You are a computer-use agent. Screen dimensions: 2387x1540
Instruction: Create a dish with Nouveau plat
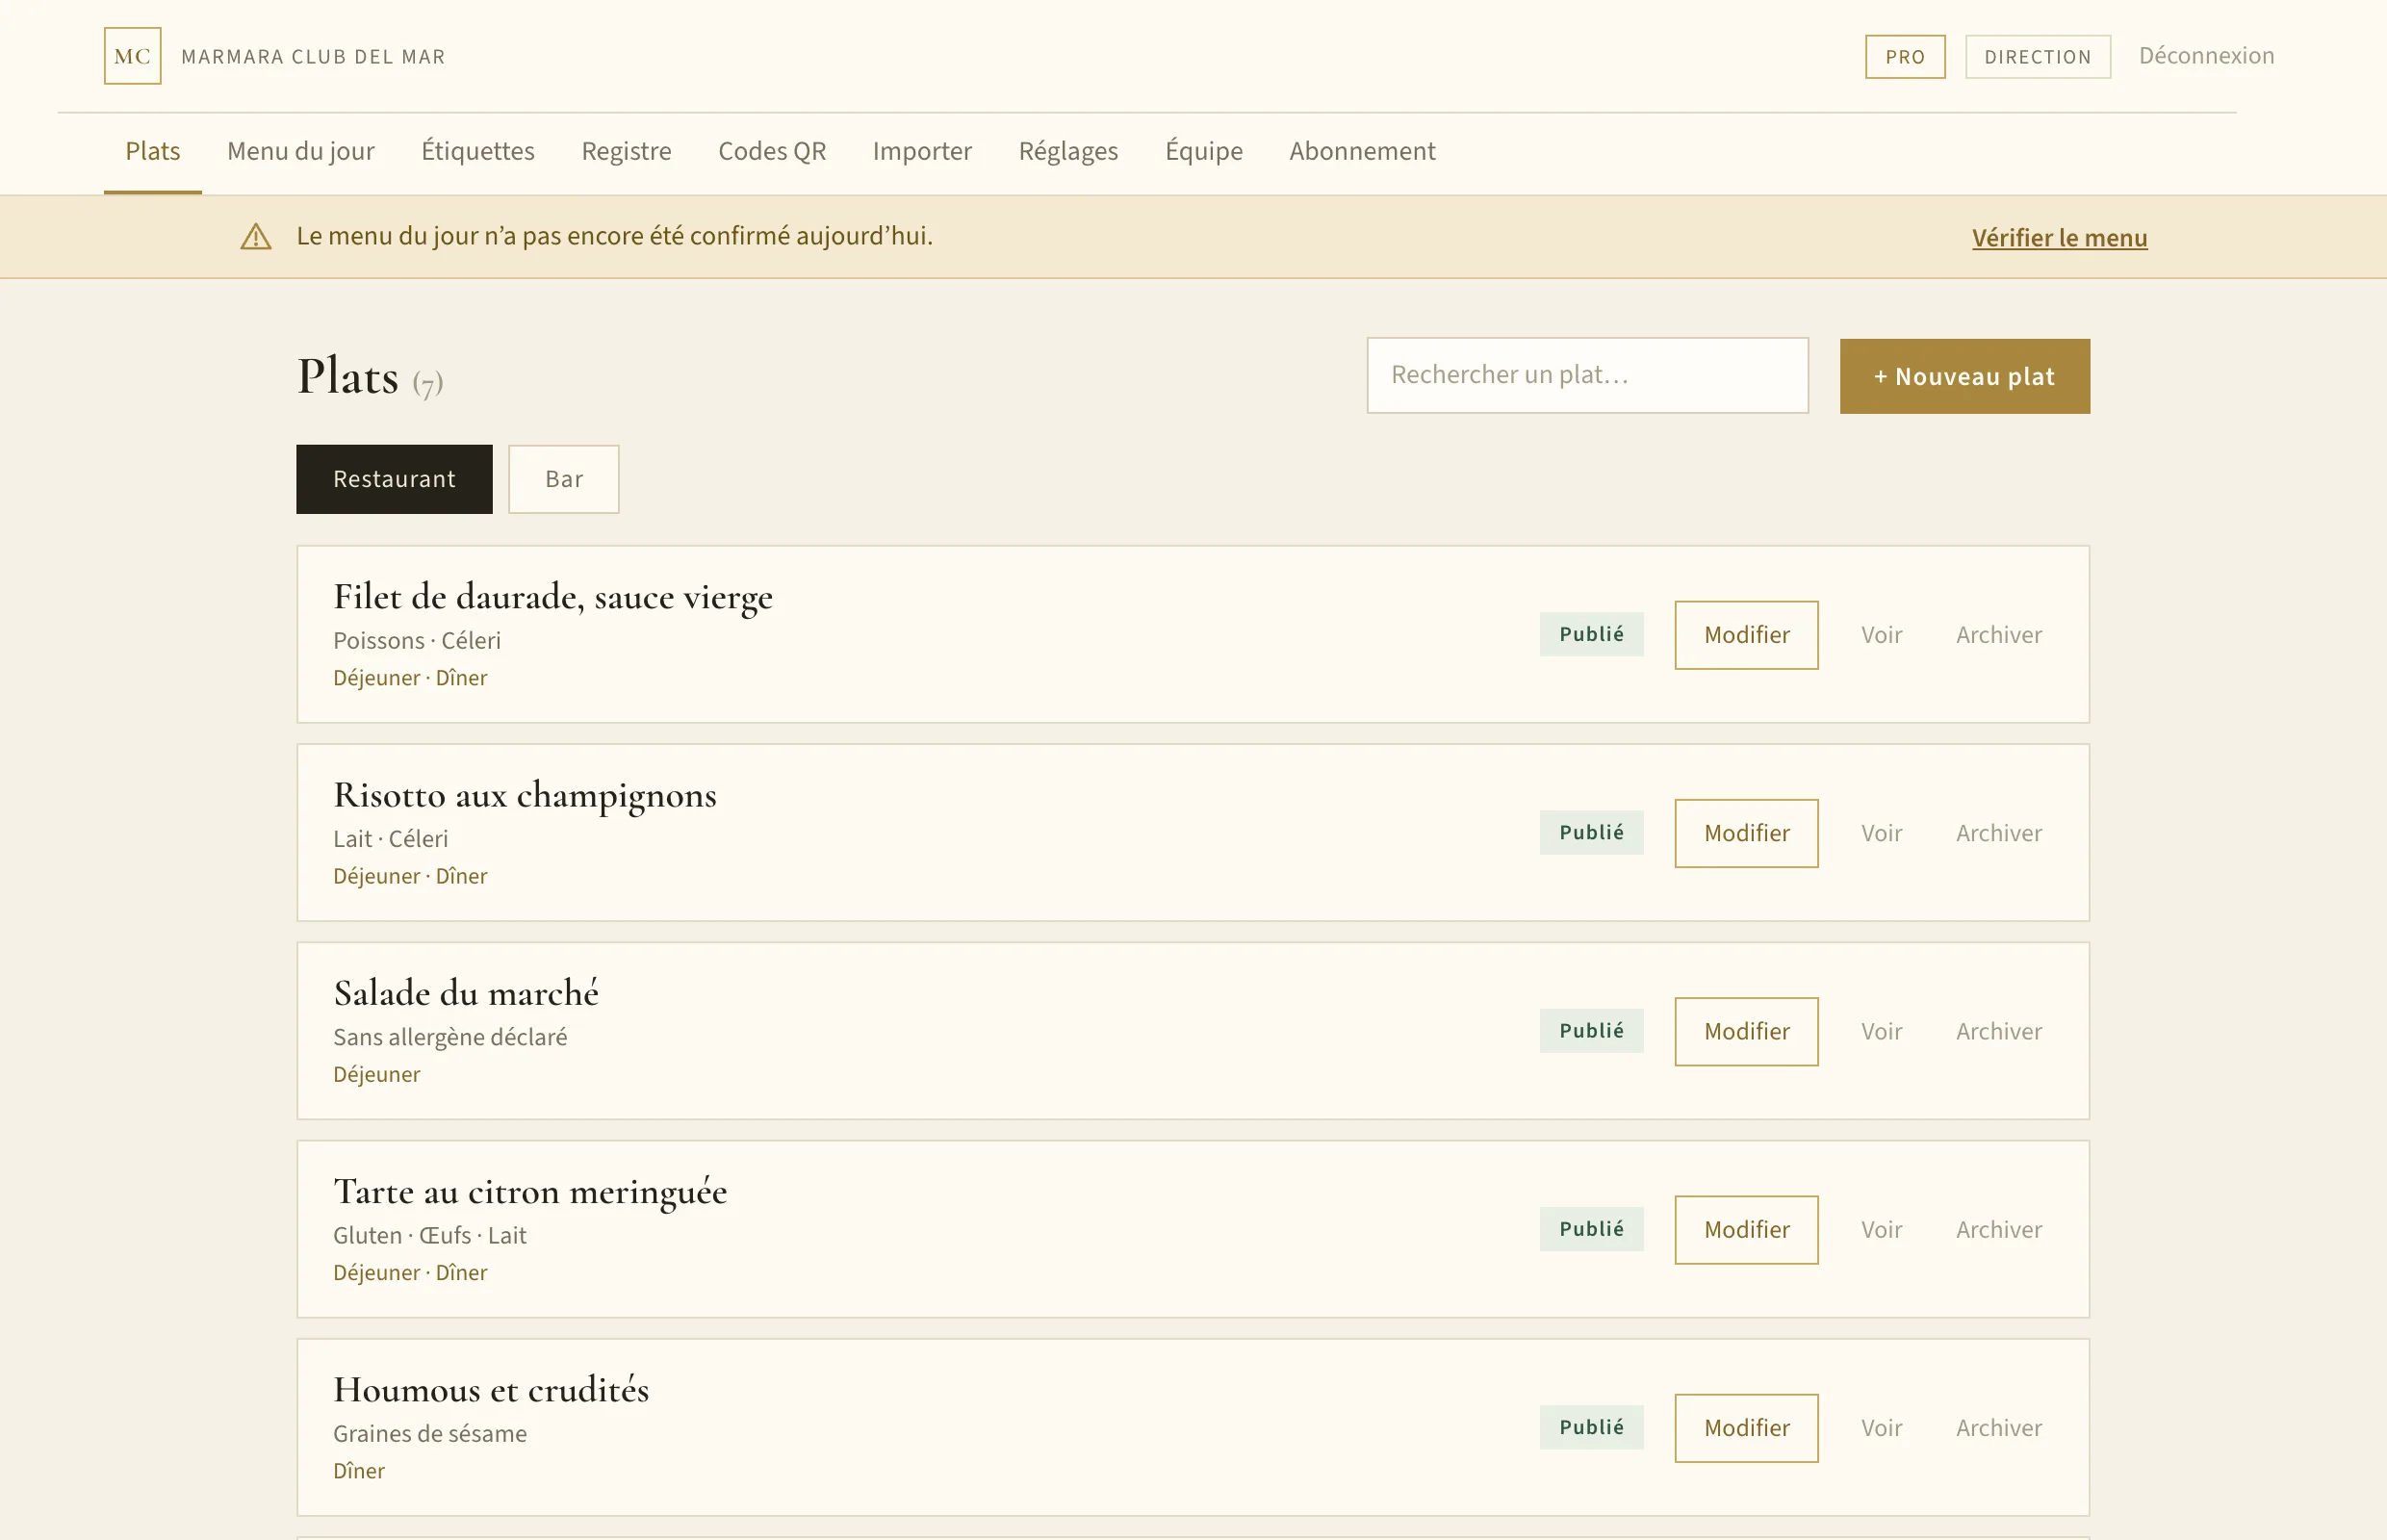pyautogui.click(x=1965, y=376)
